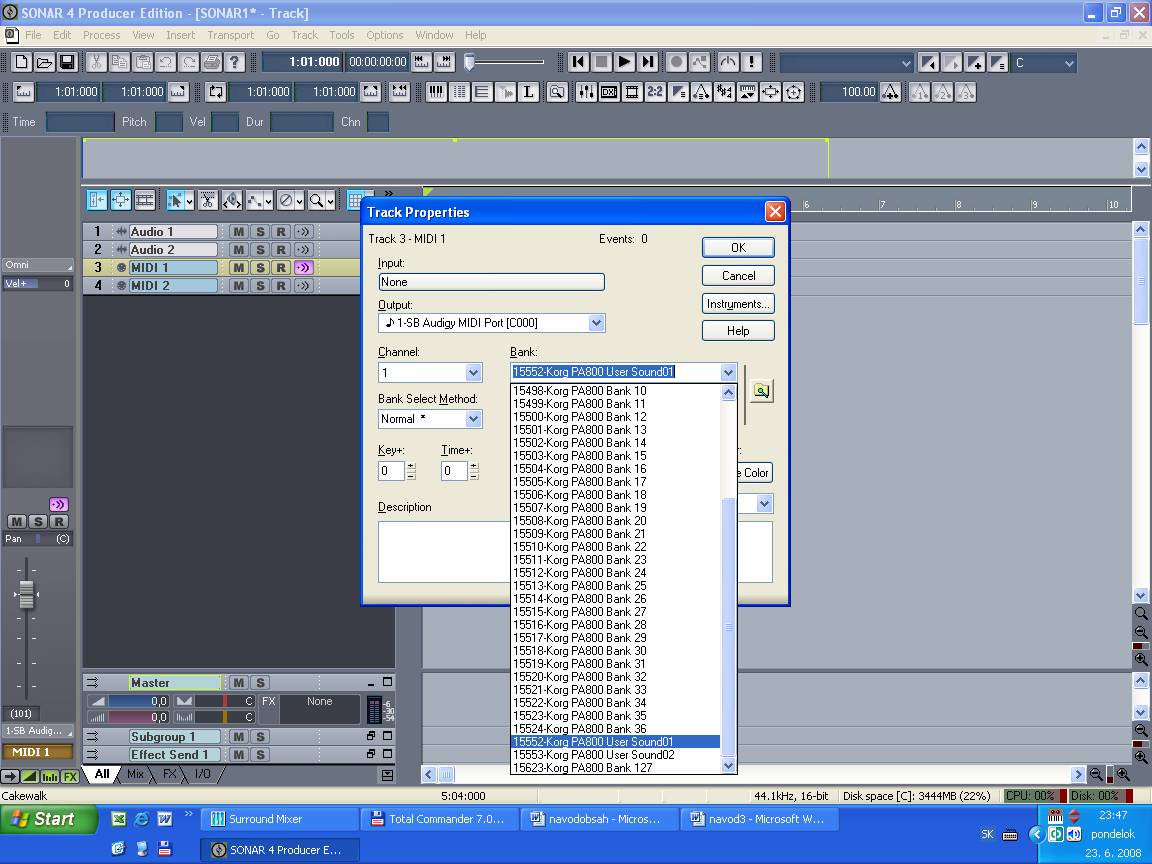Screen dimensions: 1152x864
Task: Switch to the I/O tab
Action: coord(202,774)
